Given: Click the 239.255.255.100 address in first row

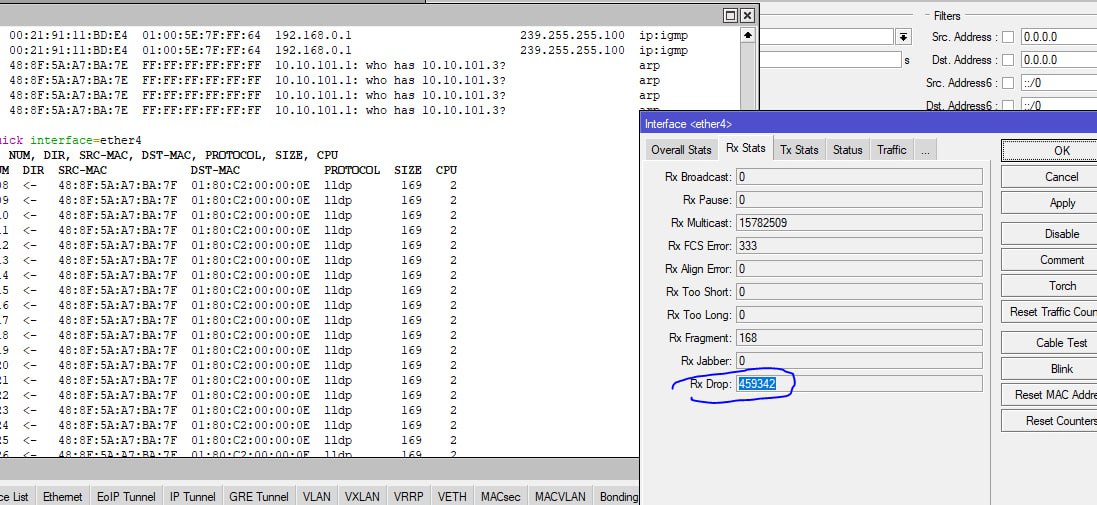Looking at the screenshot, I should click(x=572, y=35).
